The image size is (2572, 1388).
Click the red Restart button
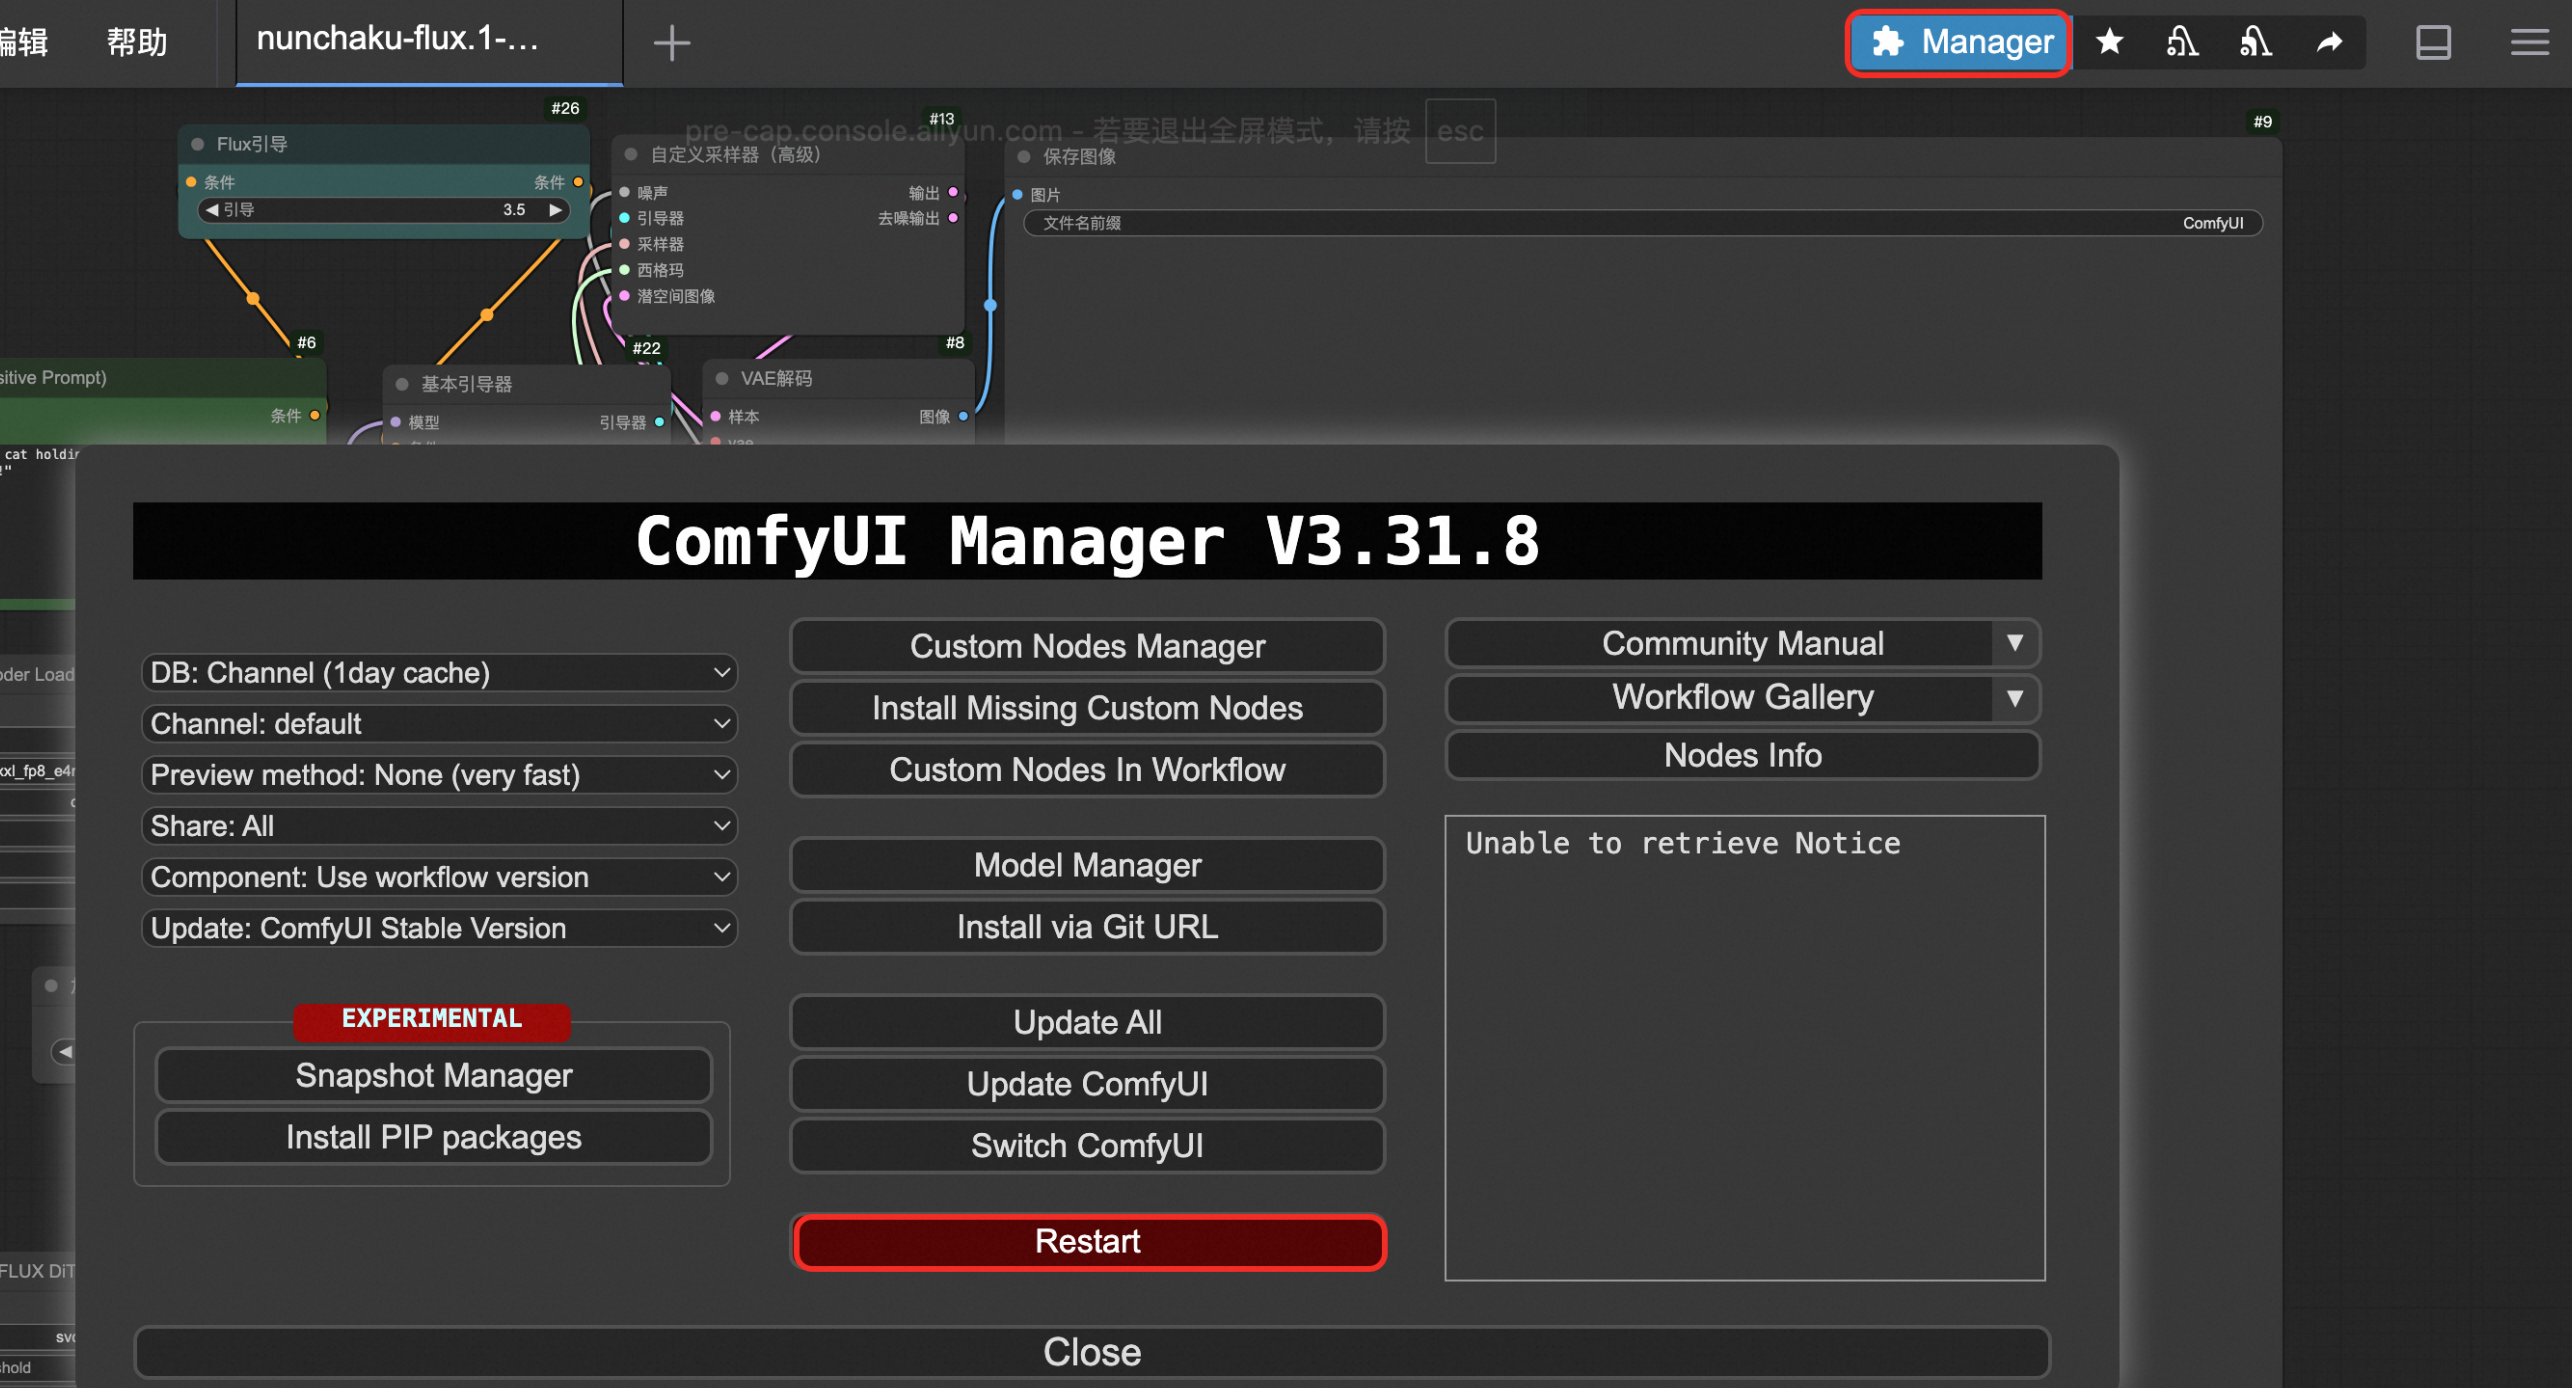point(1089,1242)
